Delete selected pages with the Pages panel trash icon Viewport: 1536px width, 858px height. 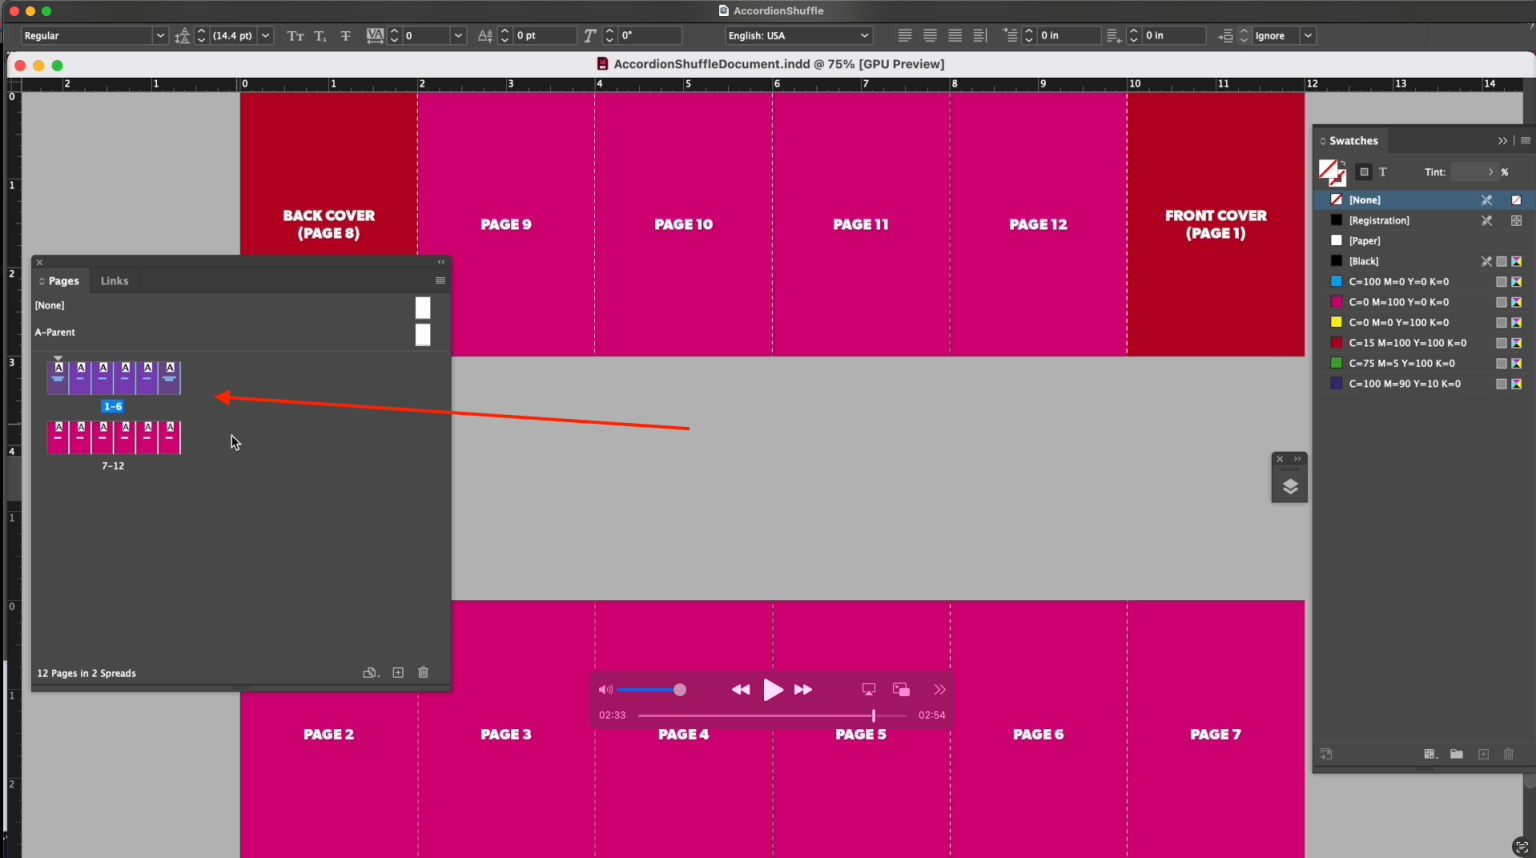[423, 673]
